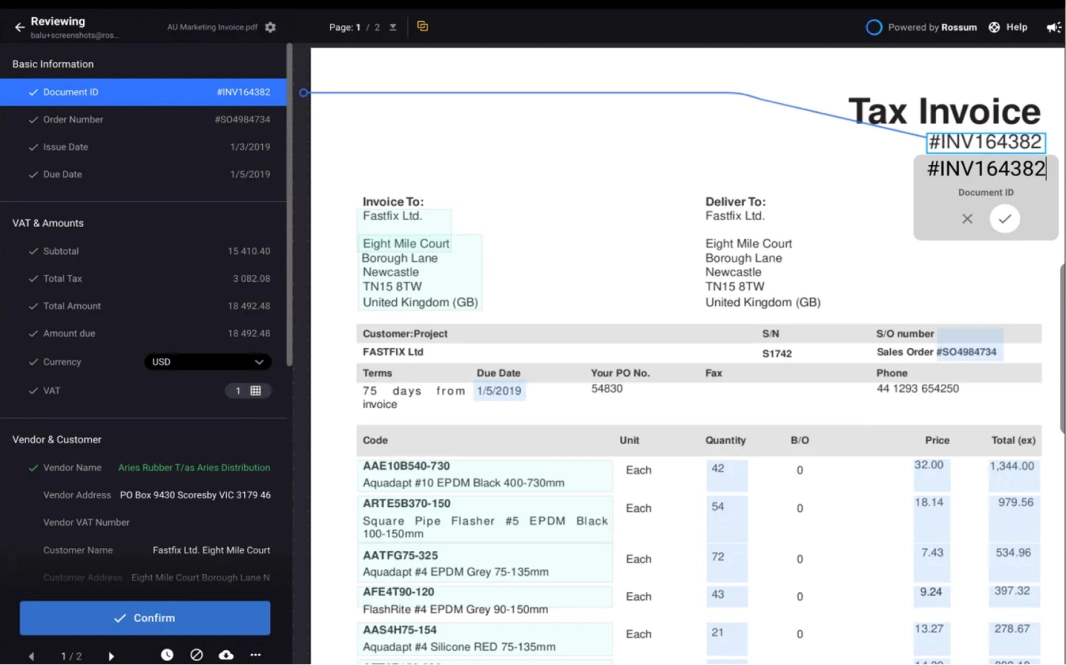Image resolution: width=1066 pixels, height=665 pixels.
Task: Open the Help link
Action: point(1008,27)
